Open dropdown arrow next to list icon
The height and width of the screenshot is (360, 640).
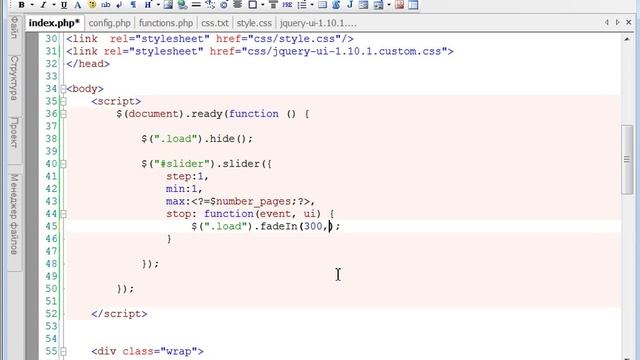312,5
